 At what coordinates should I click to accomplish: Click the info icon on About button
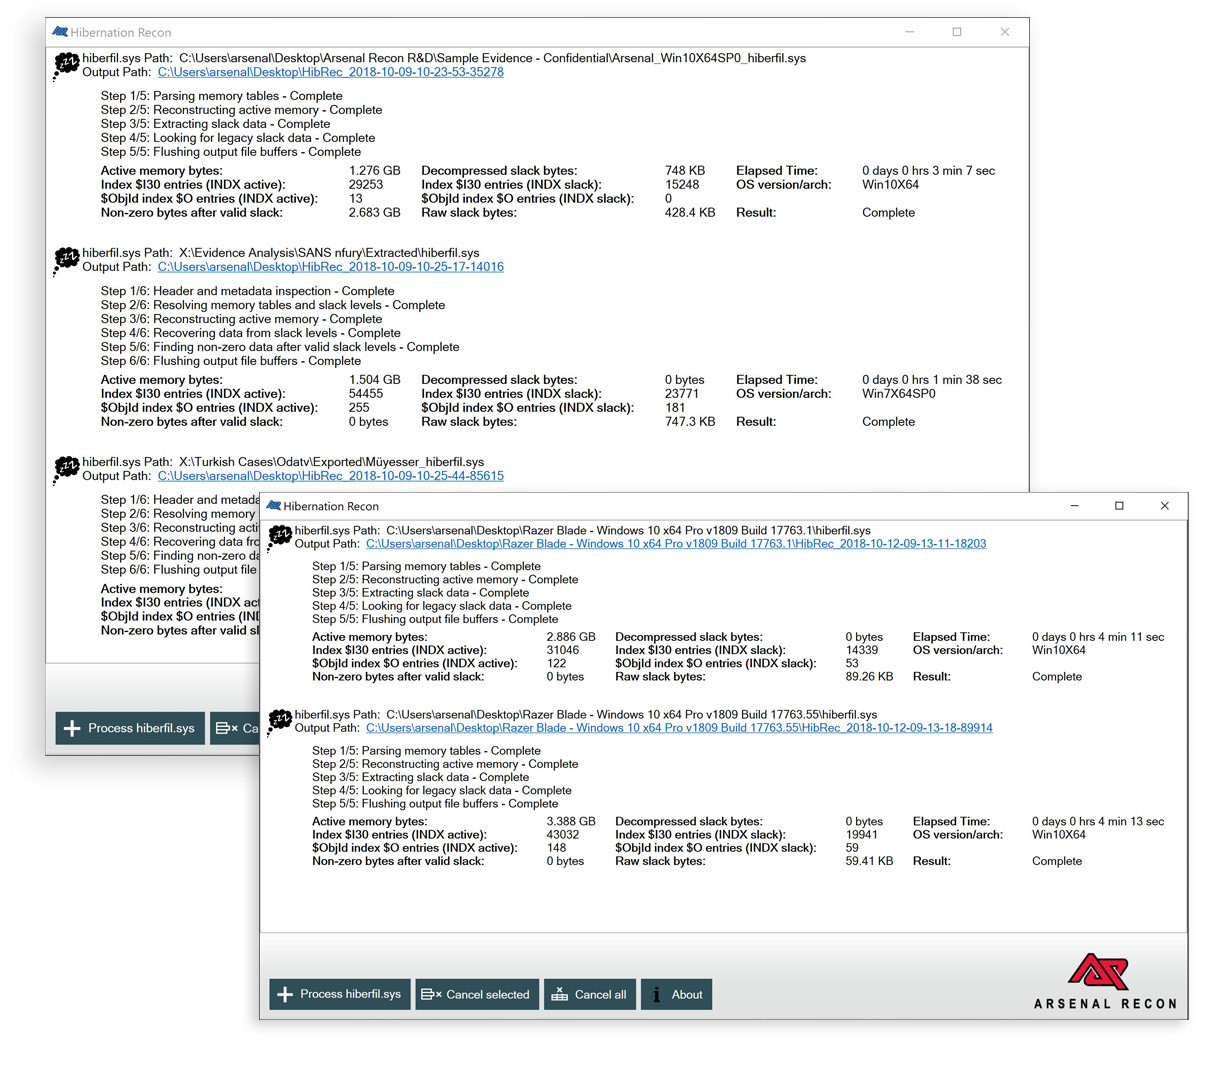(656, 994)
